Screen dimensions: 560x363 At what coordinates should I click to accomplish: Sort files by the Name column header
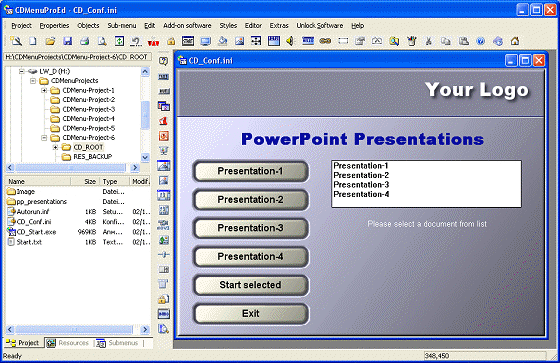coord(38,182)
